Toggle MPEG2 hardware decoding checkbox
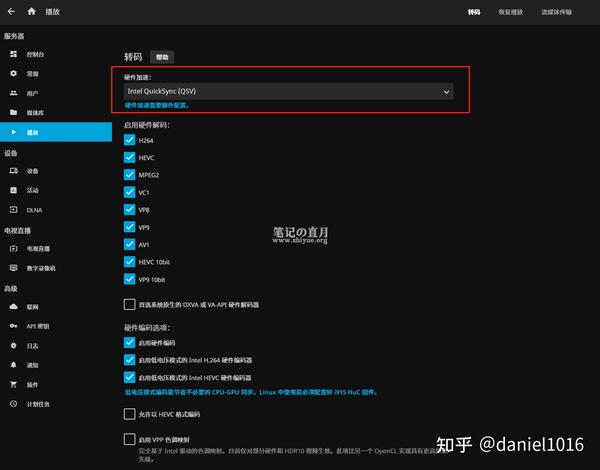 [129, 175]
